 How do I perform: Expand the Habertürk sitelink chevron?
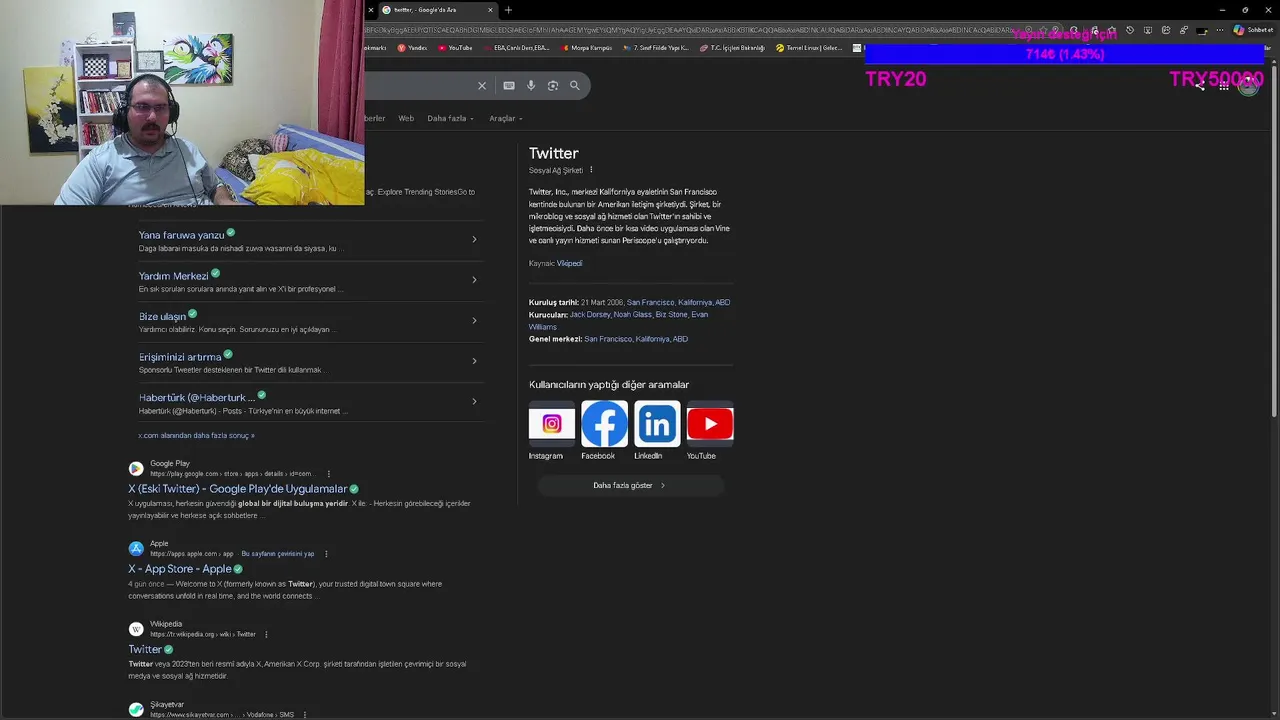pos(474,402)
